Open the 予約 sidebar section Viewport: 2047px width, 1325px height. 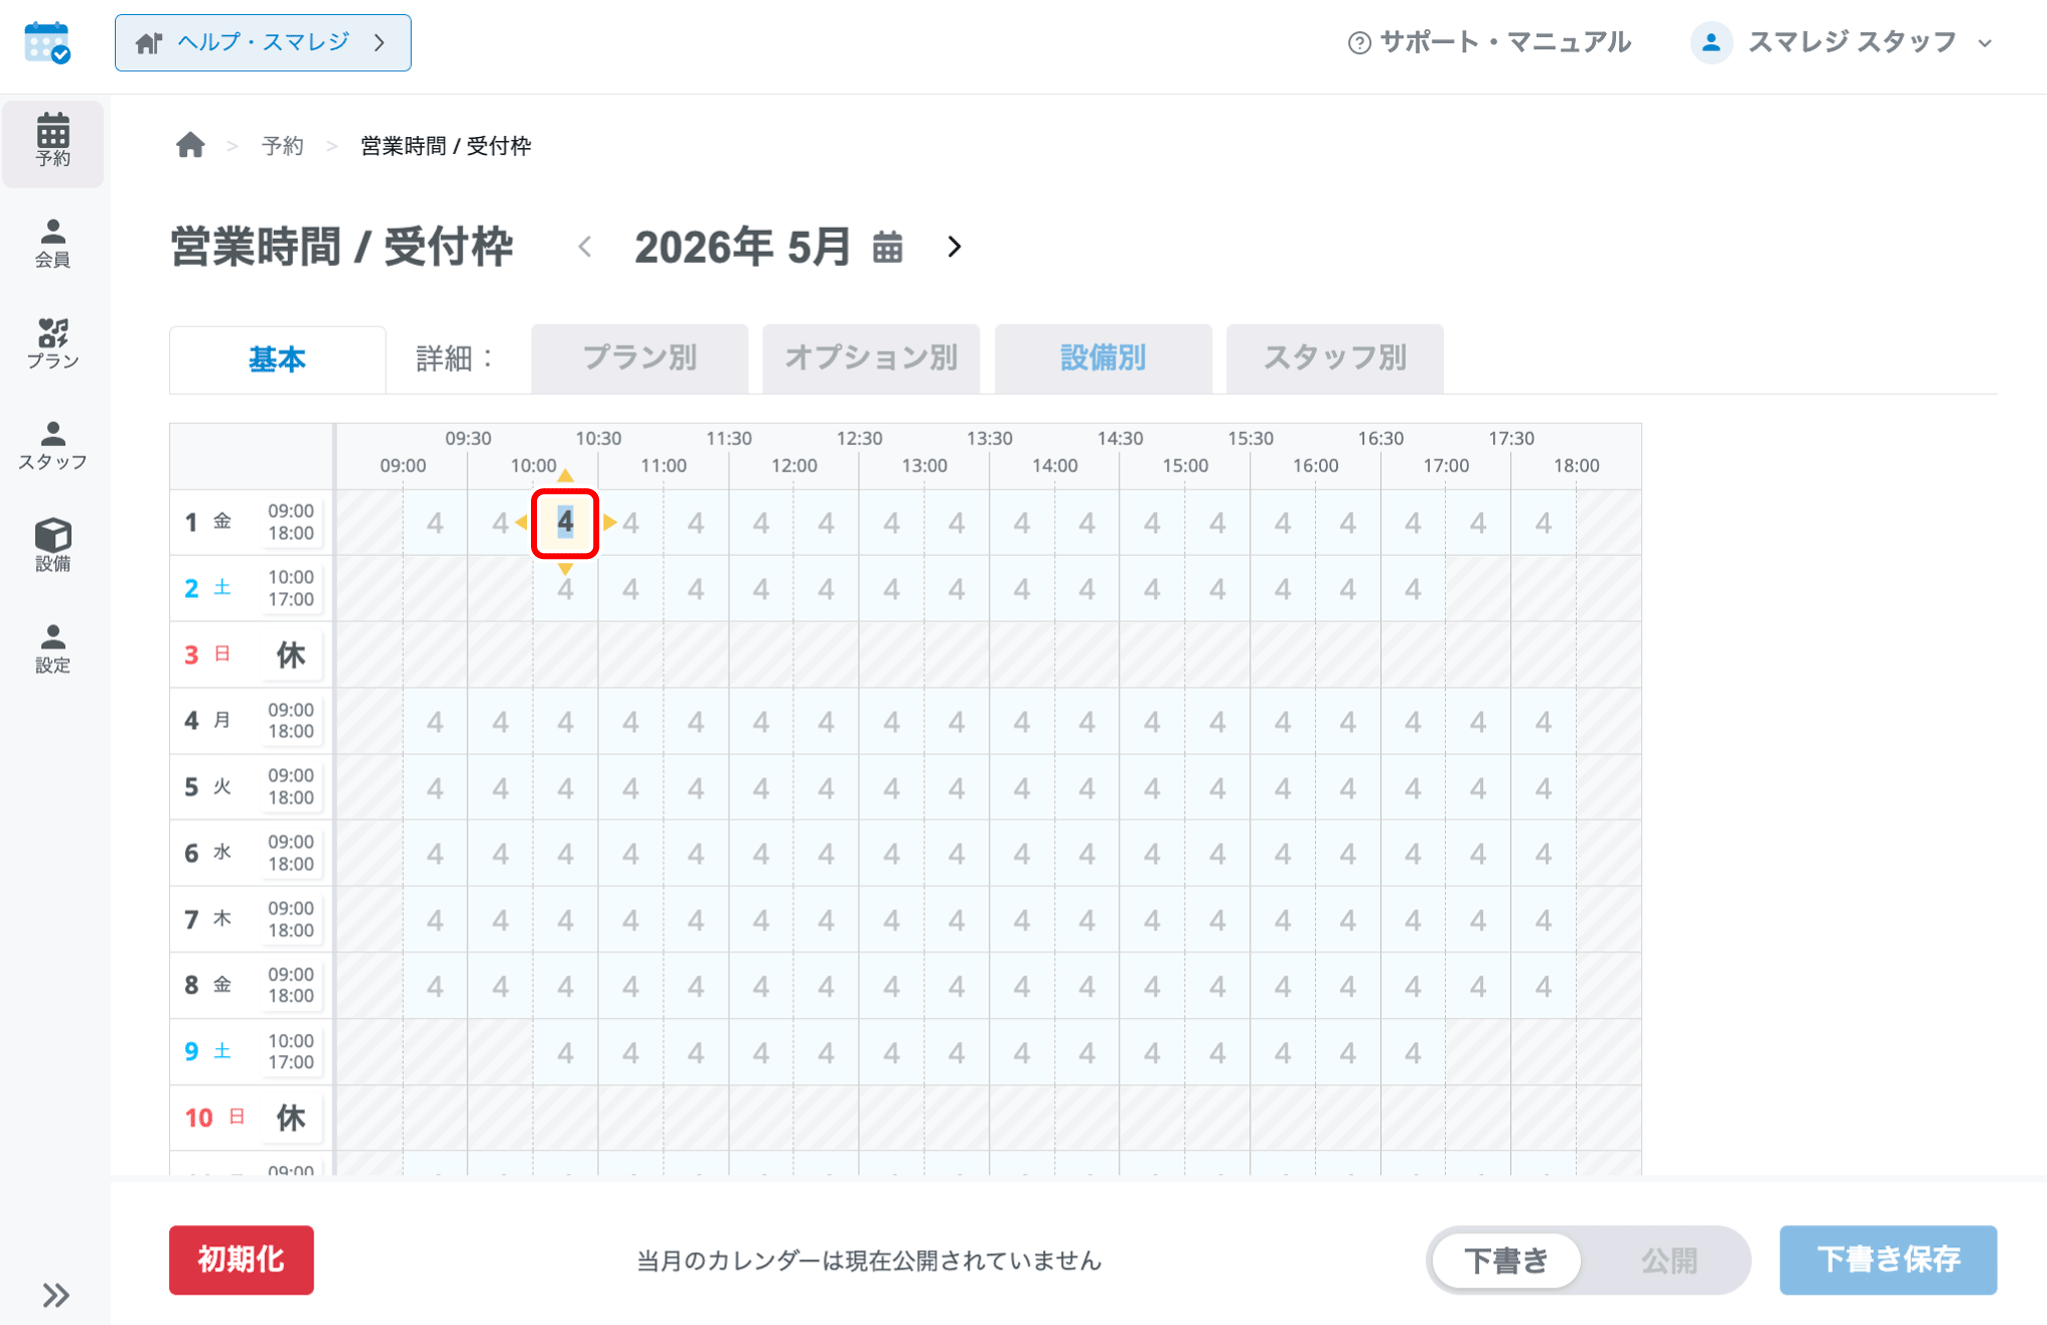point(53,142)
